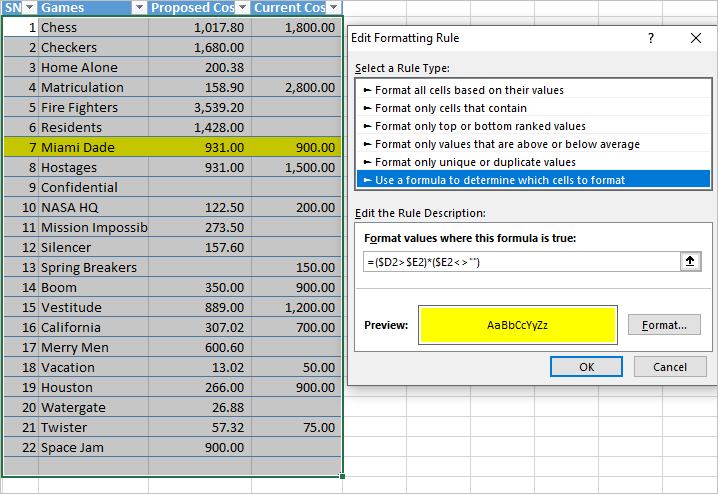718x494 pixels.
Task: Select the Twister cell
Action: tap(93, 427)
